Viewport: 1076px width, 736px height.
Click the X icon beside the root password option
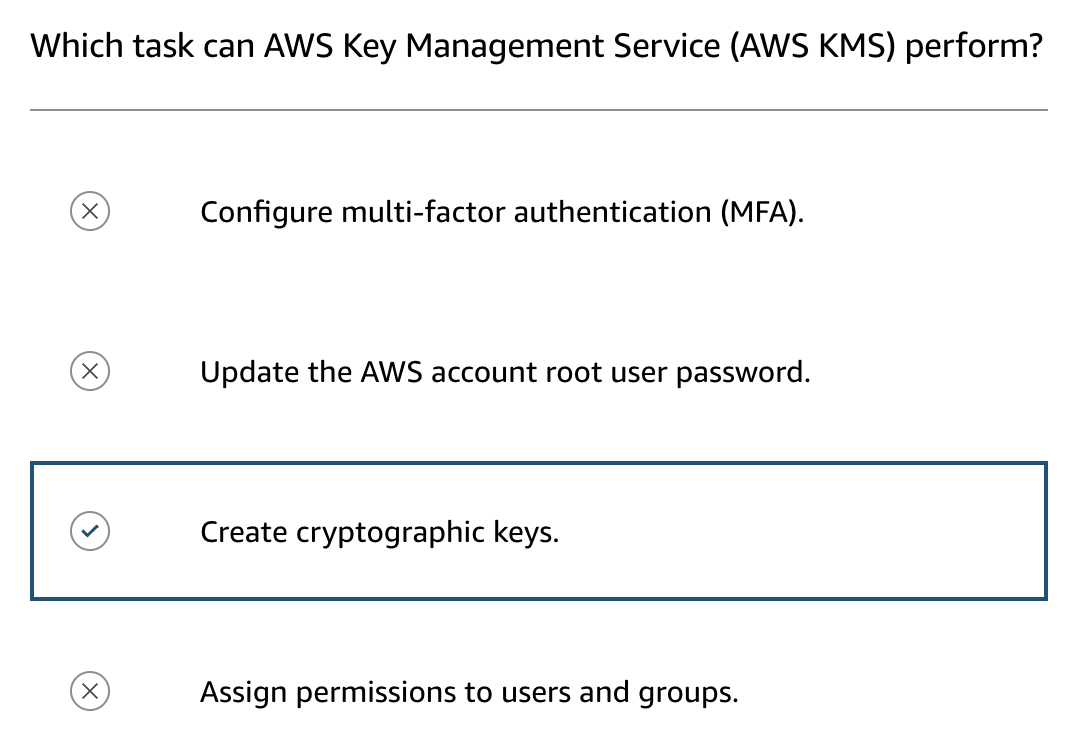tap(90, 372)
